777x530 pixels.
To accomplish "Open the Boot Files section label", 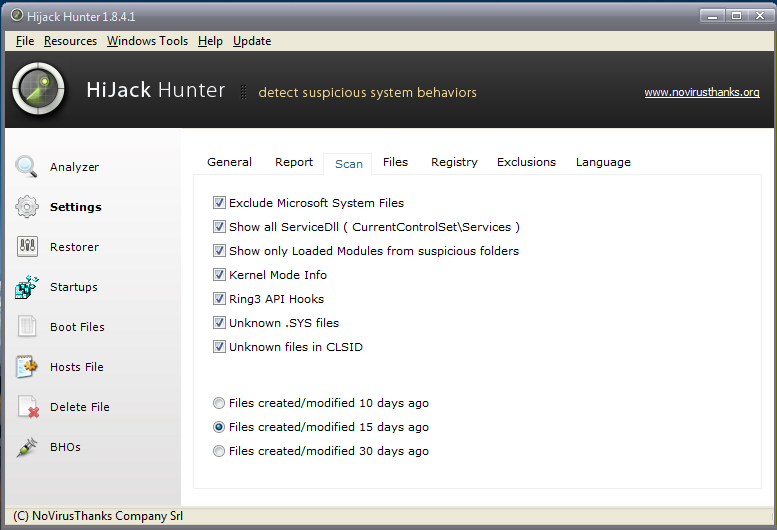I will (x=77, y=327).
